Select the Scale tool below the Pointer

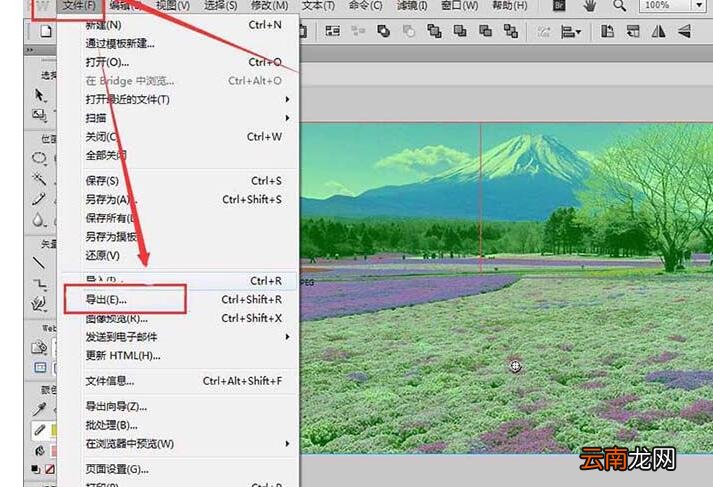[40, 115]
